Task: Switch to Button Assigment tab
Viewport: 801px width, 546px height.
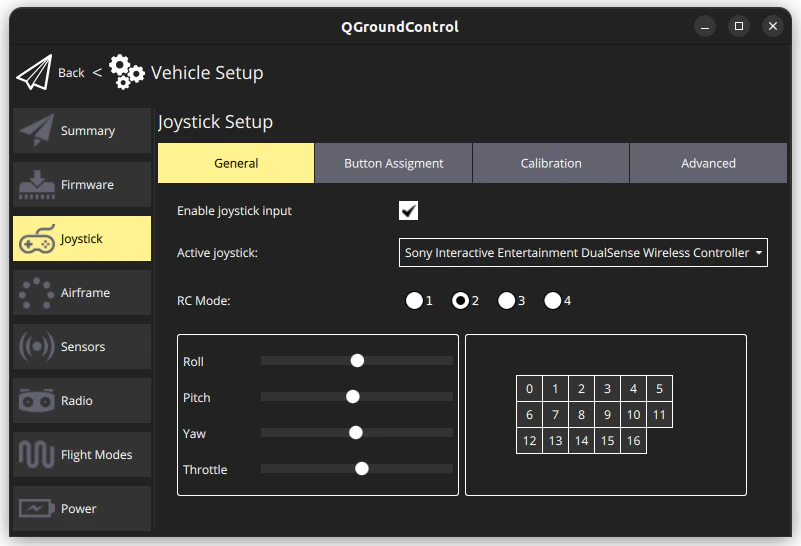Action: (393, 163)
